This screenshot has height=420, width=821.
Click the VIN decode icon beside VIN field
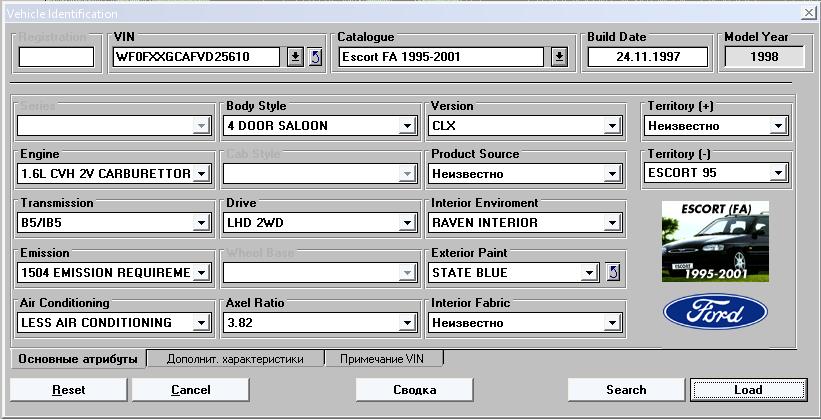(x=315, y=57)
